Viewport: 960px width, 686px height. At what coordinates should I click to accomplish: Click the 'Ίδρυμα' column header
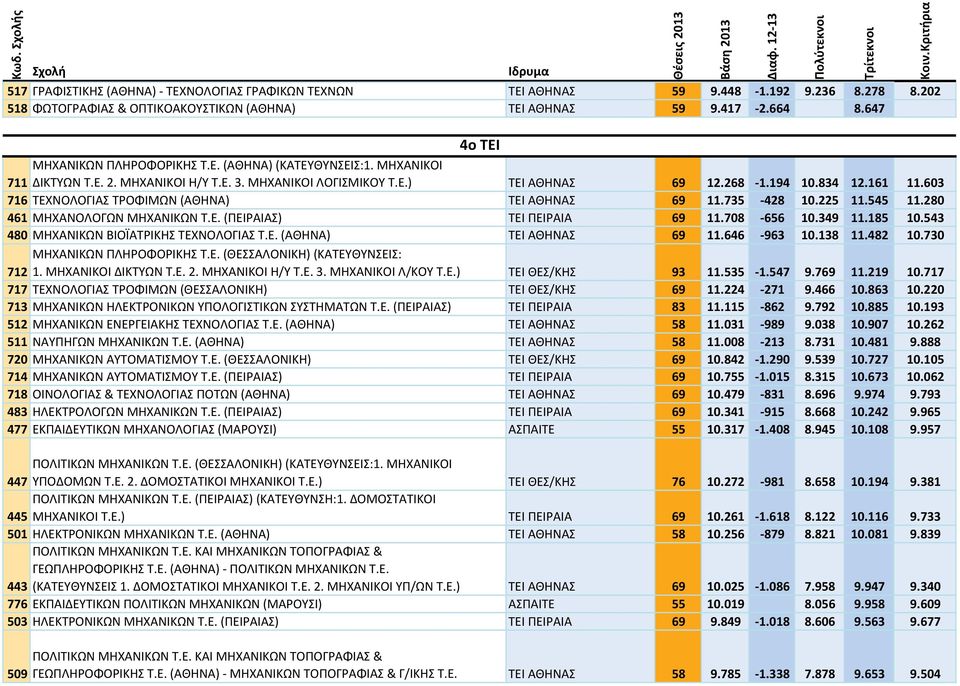[528, 72]
